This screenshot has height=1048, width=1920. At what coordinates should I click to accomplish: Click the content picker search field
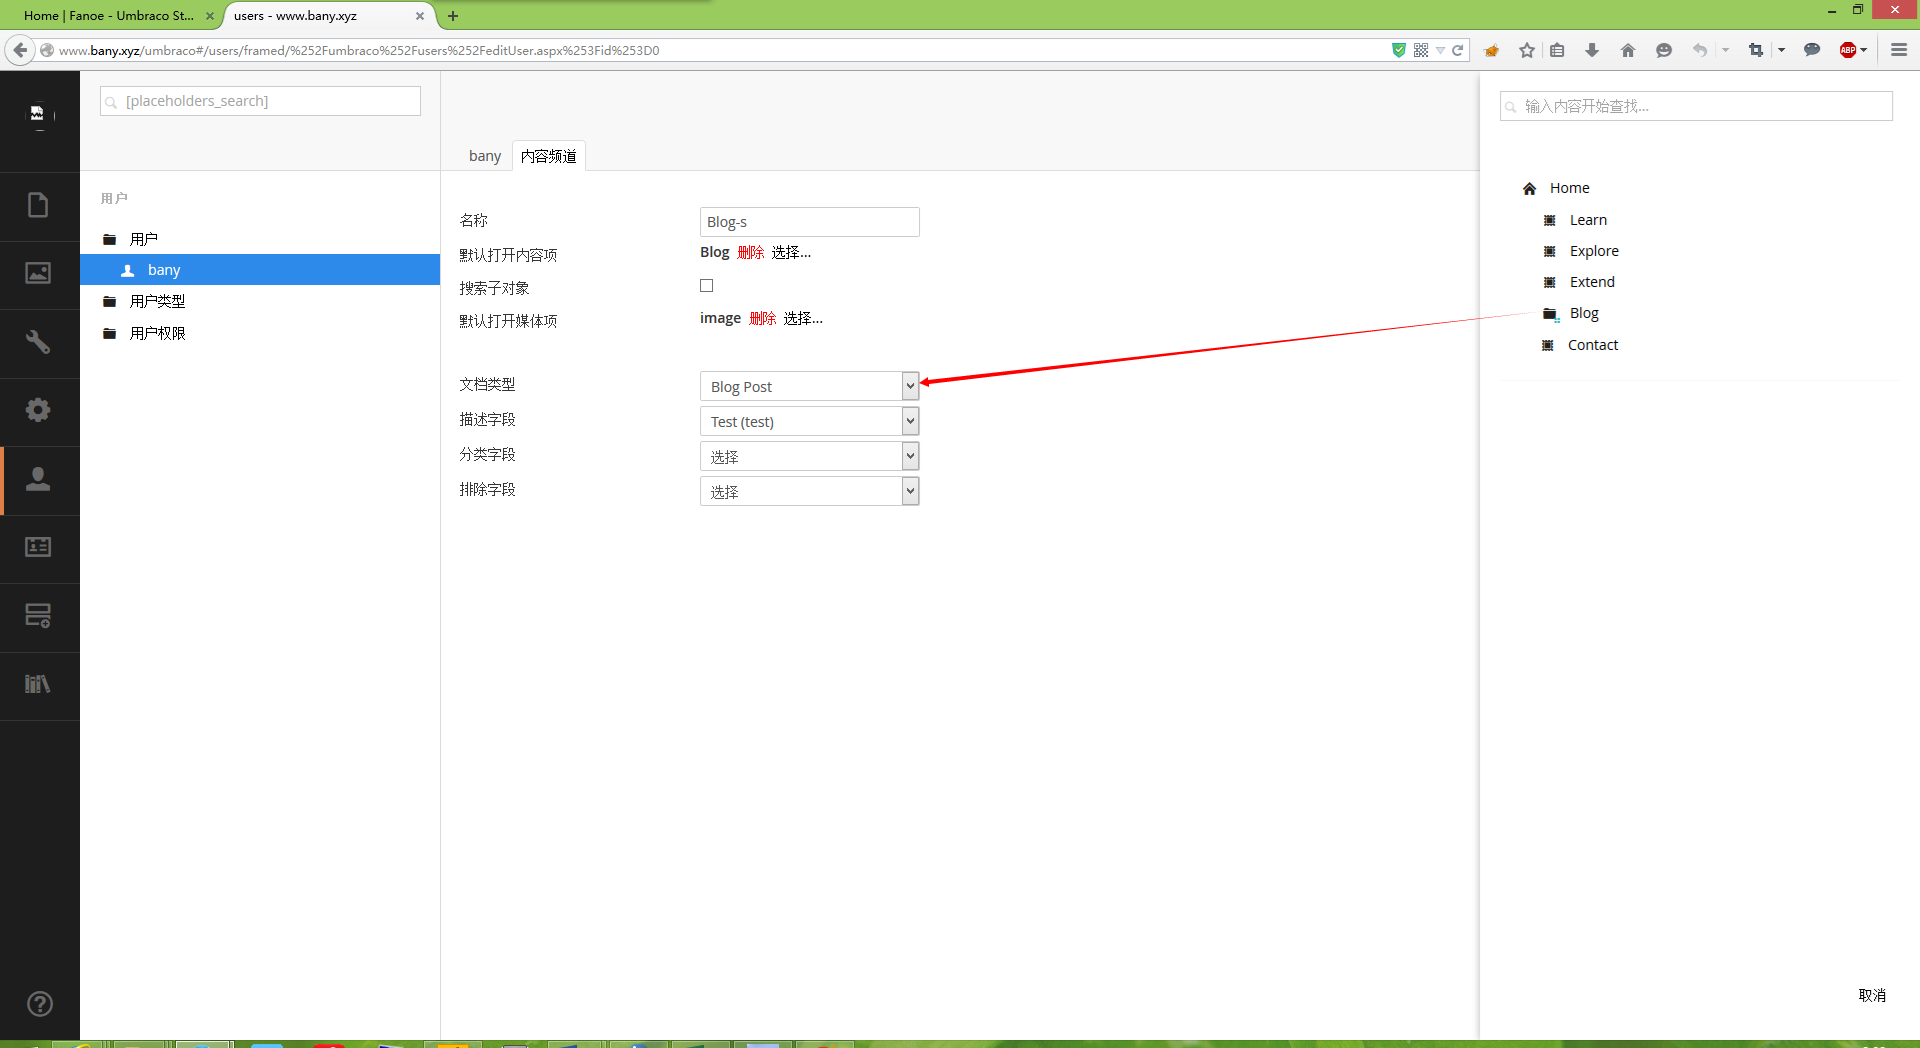pos(1696,106)
